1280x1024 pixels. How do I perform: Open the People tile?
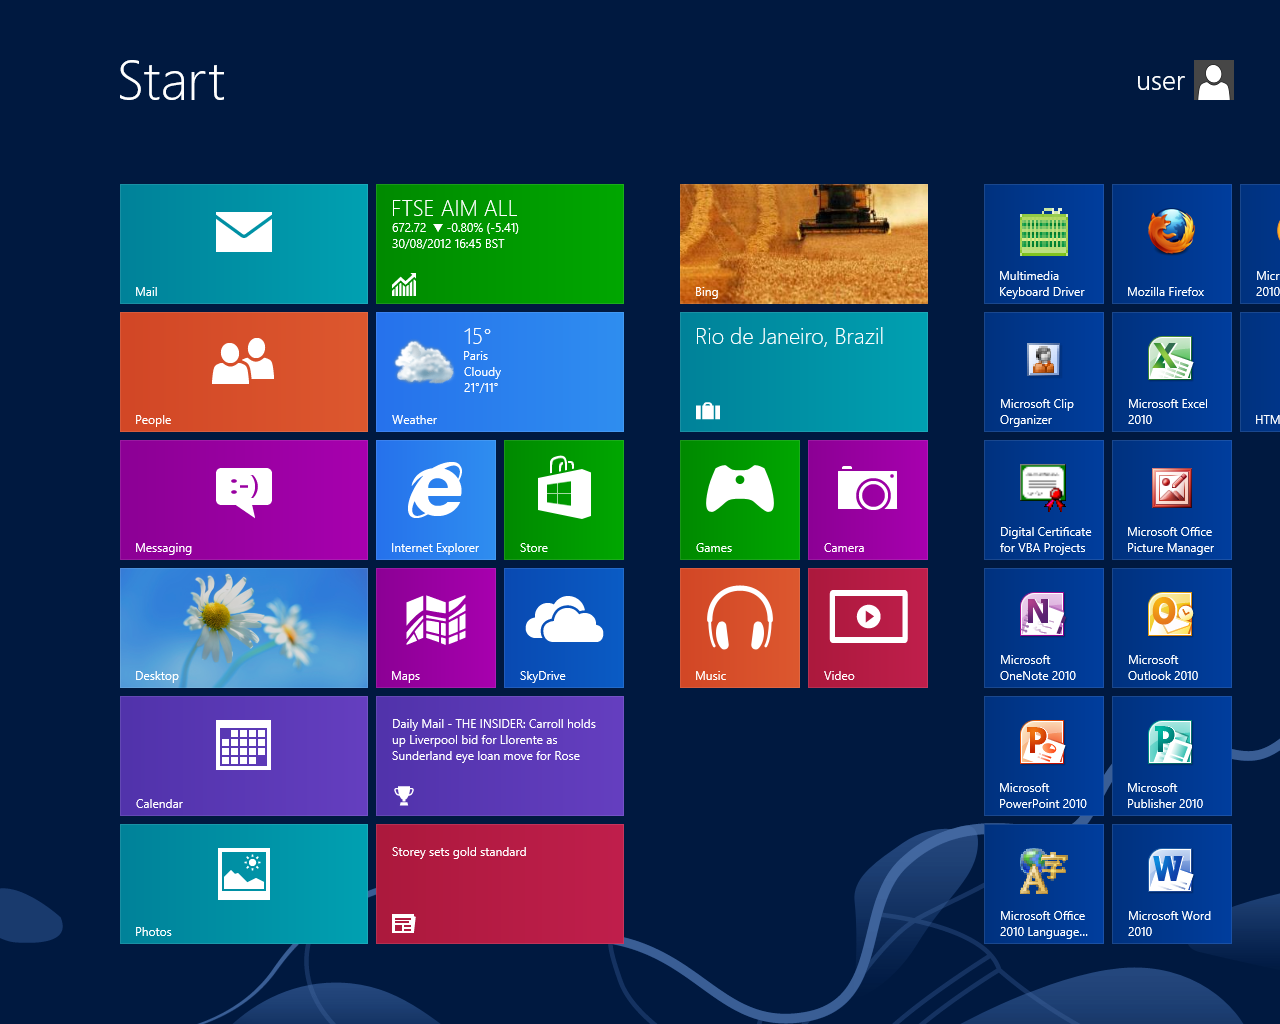244,372
